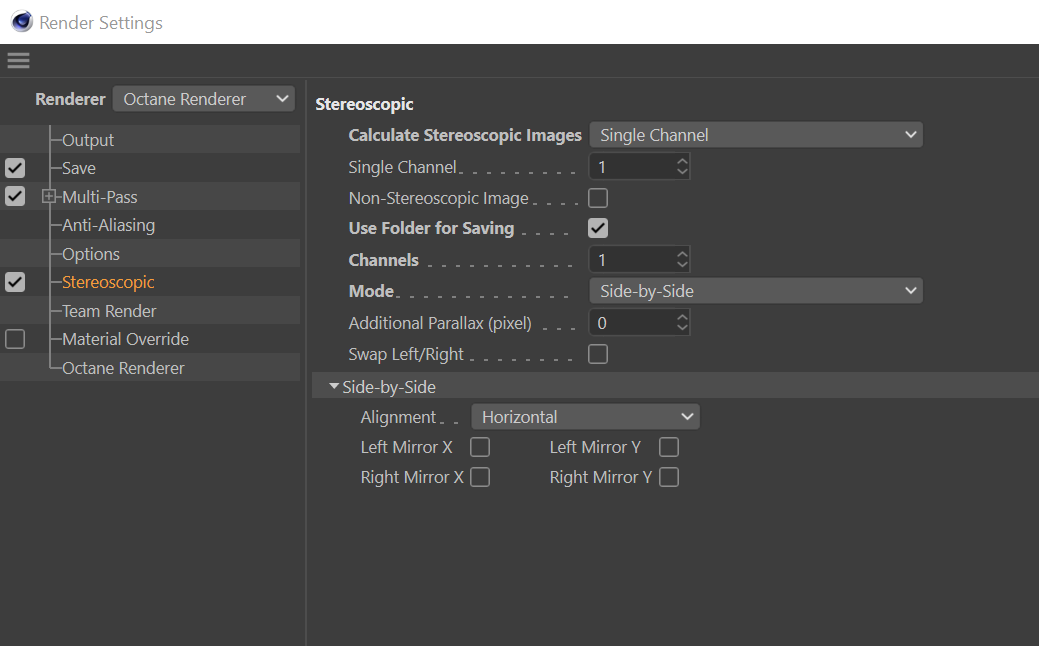Viewport: 1039px width, 646px height.
Task: Toggle the Multi-Pass checkbox
Action: click(15, 197)
